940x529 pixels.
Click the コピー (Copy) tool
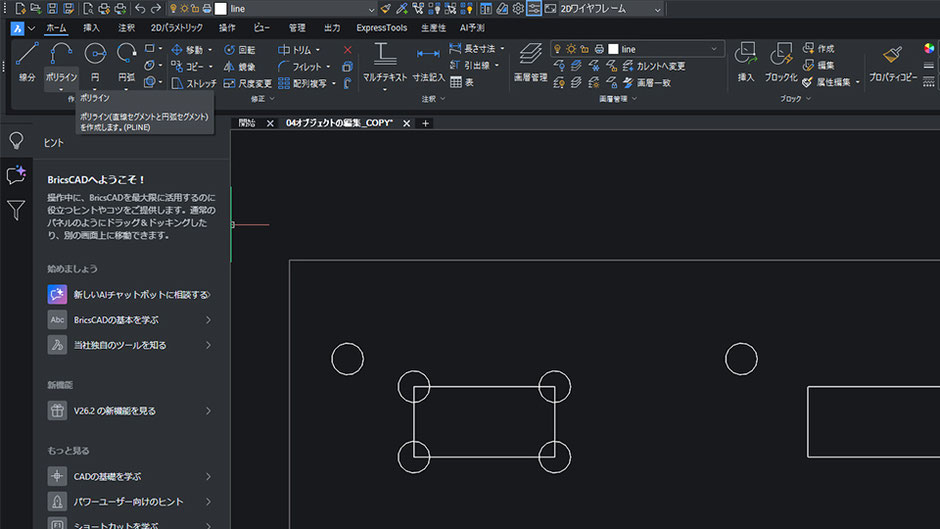187,67
